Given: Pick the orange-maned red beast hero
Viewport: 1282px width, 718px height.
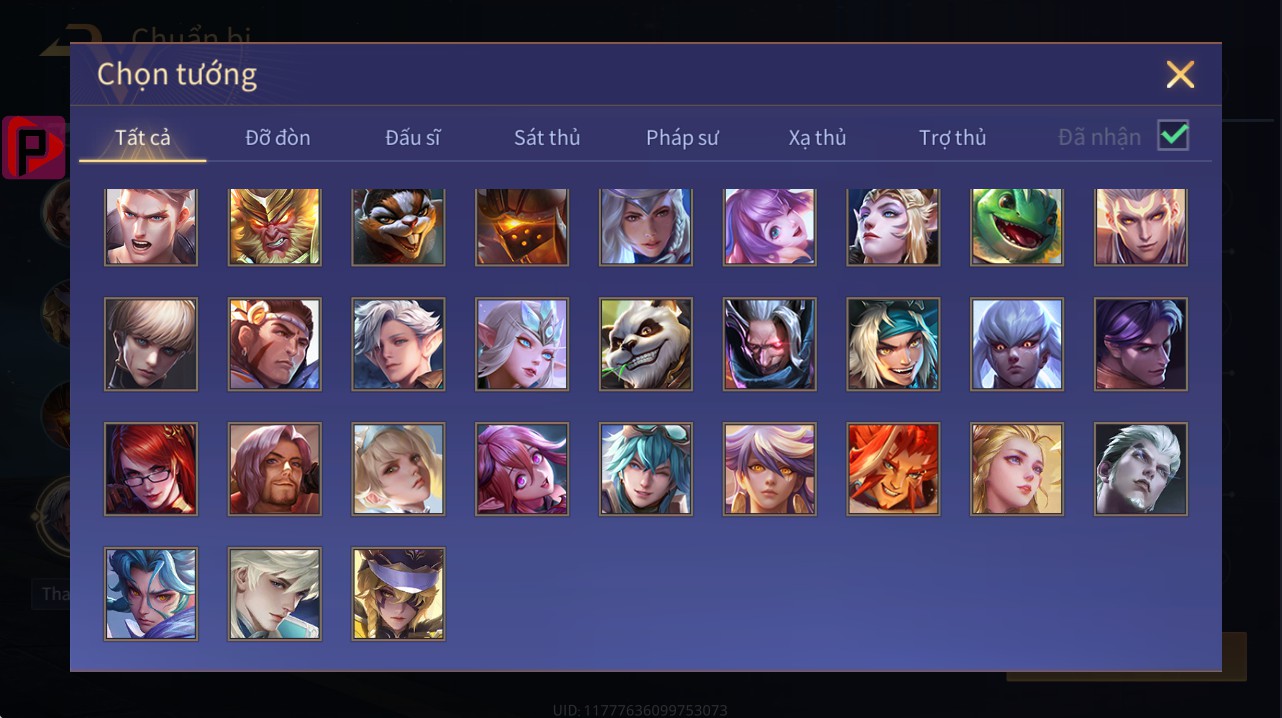Looking at the screenshot, I should (x=893, y=469).
